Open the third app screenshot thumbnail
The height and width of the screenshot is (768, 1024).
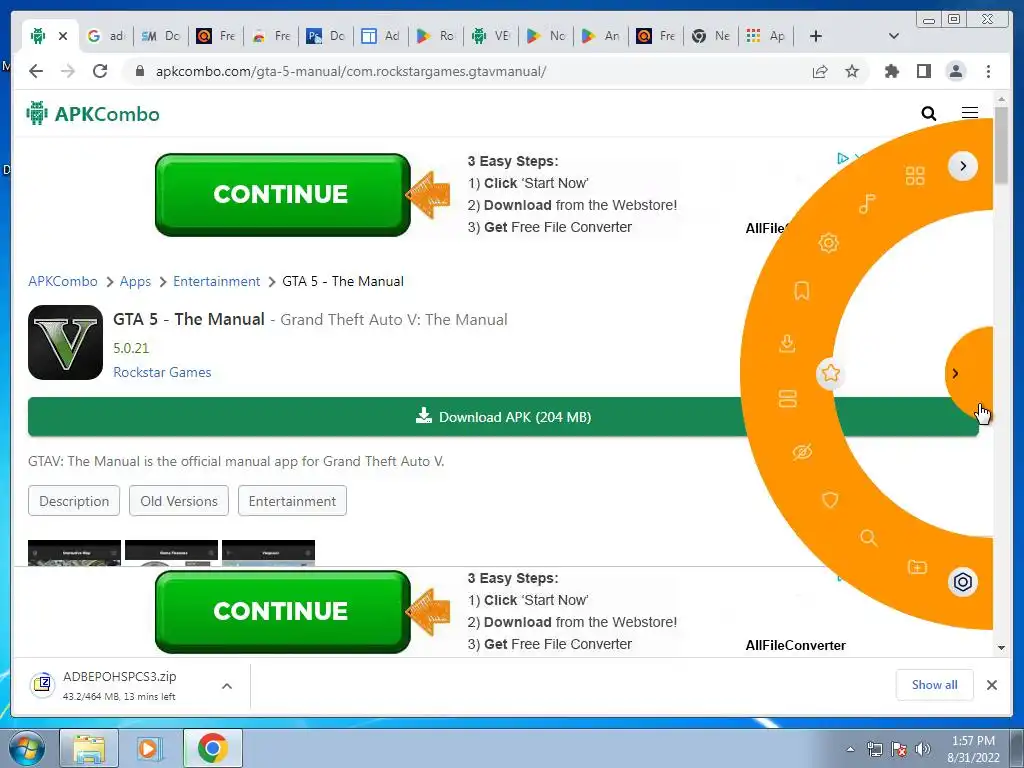tap(268, 552)
